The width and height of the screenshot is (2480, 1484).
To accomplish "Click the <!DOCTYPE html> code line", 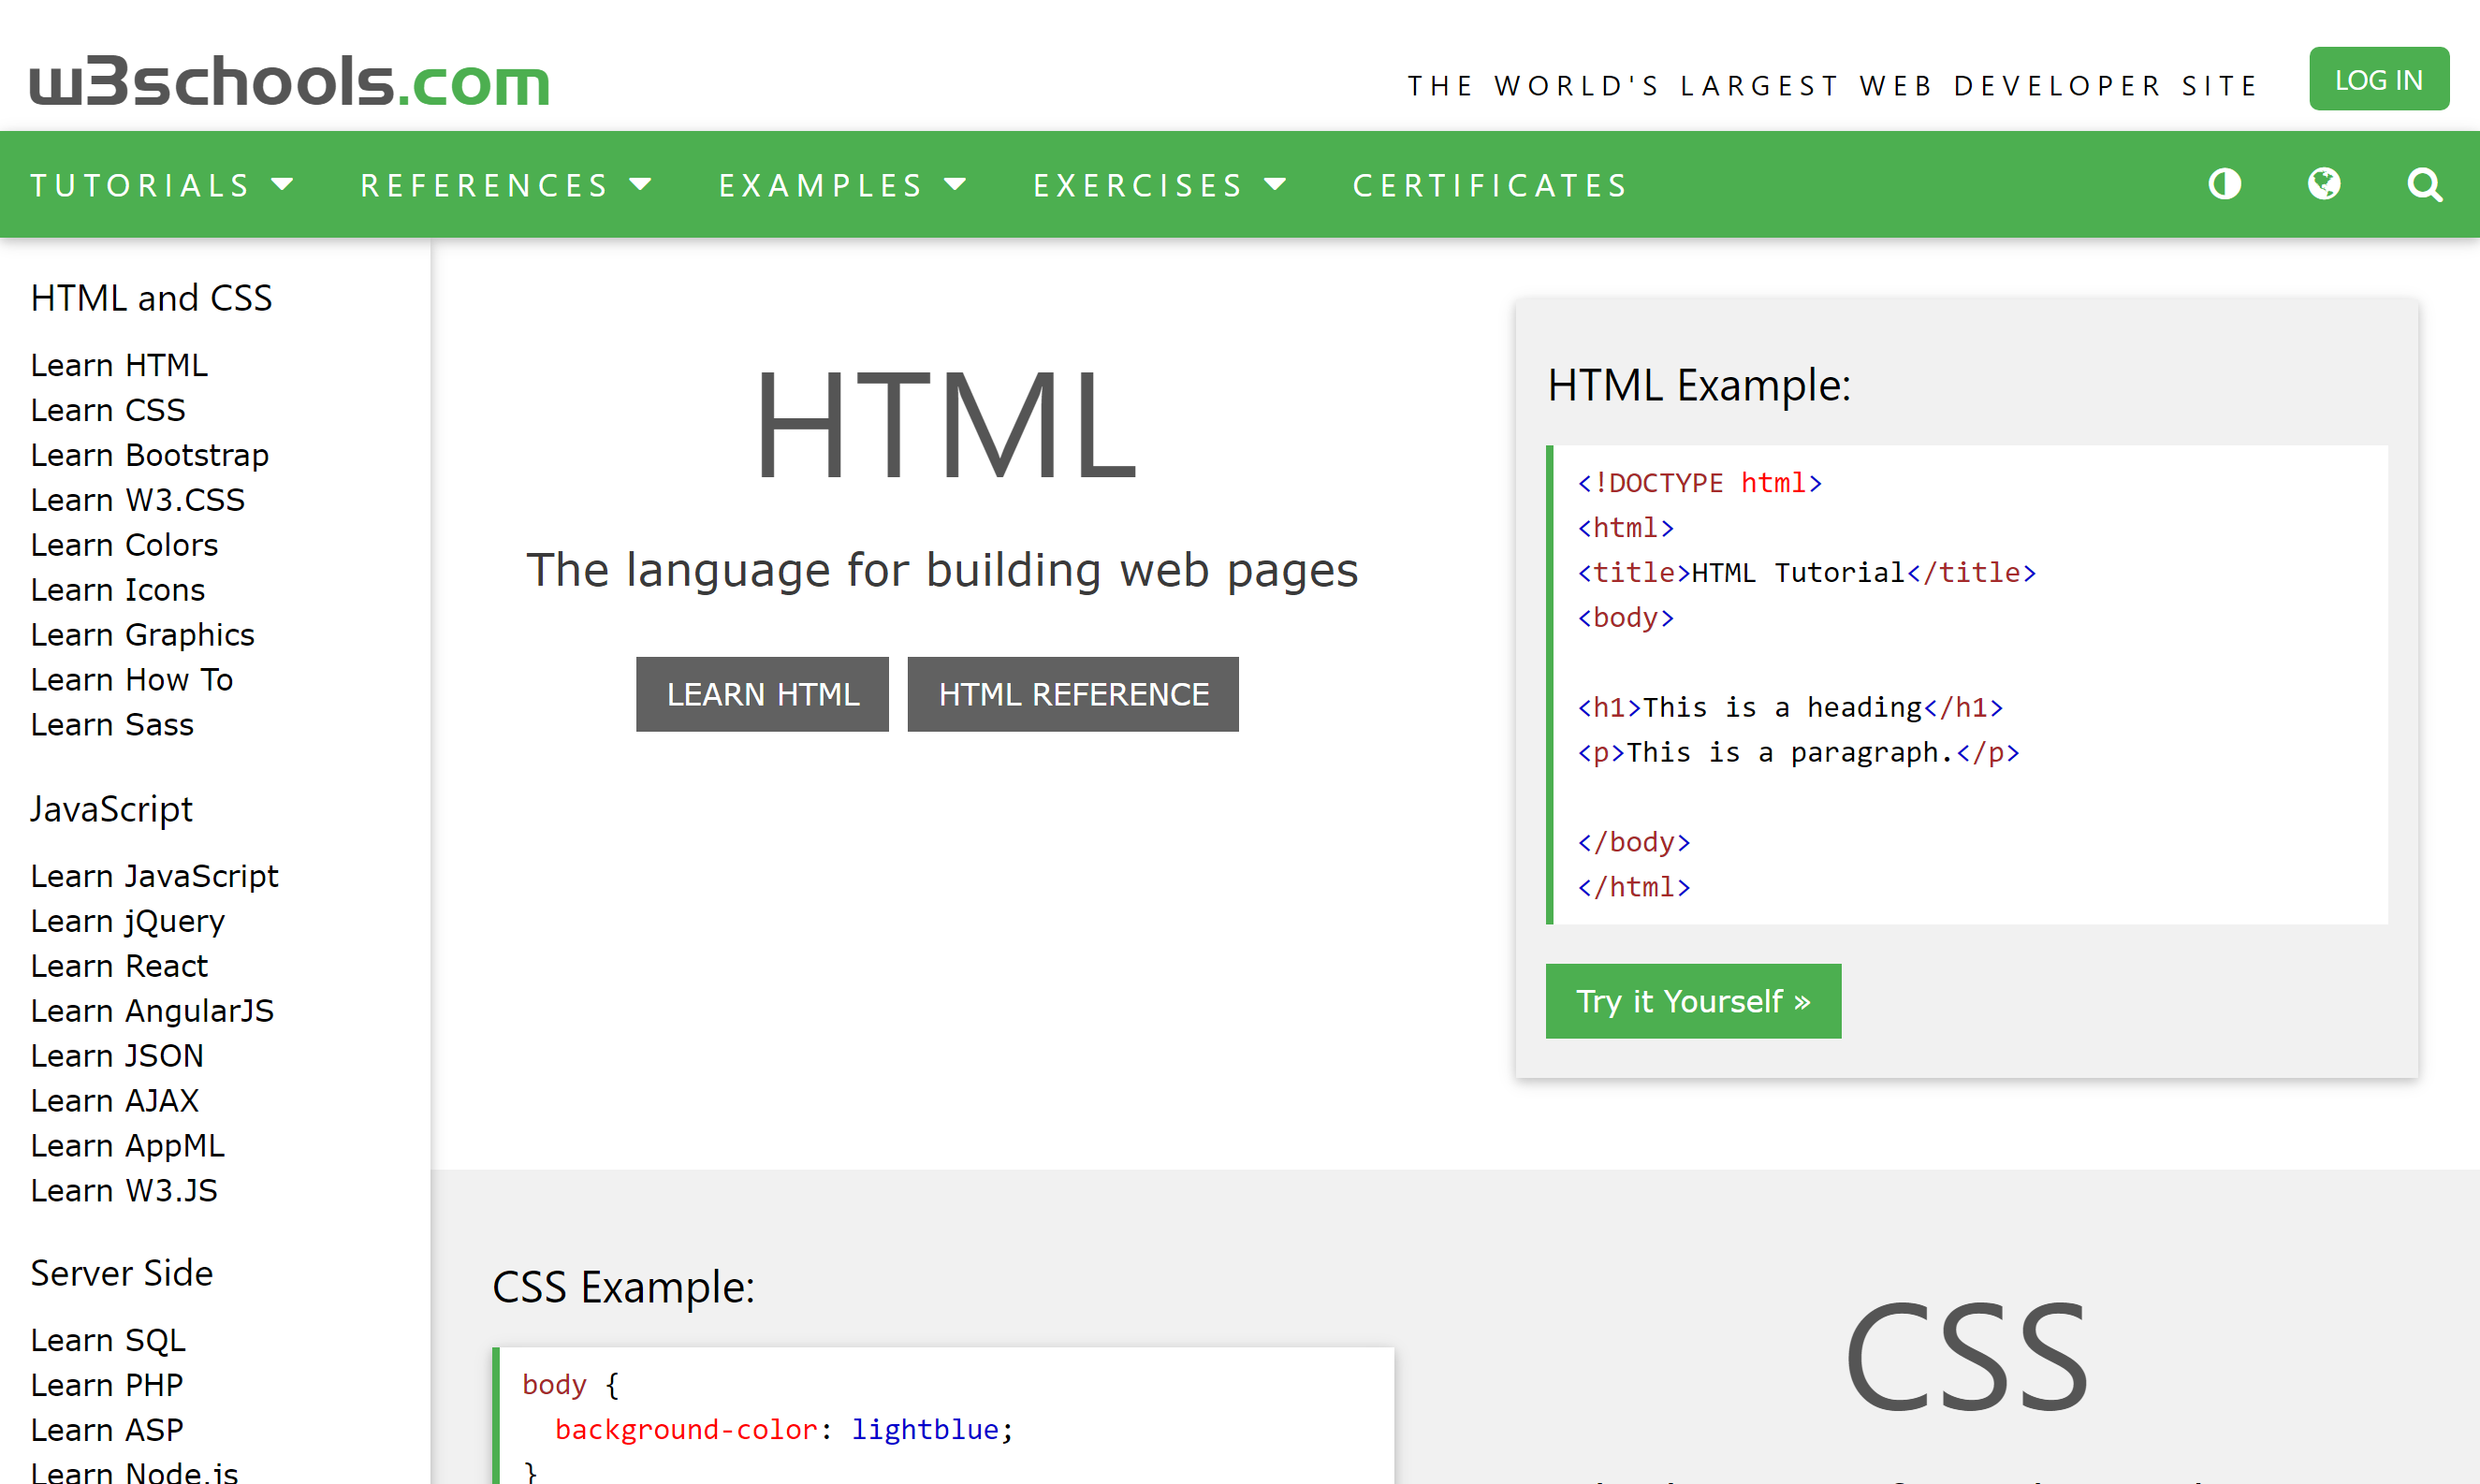I will [x=1700, y=483].
